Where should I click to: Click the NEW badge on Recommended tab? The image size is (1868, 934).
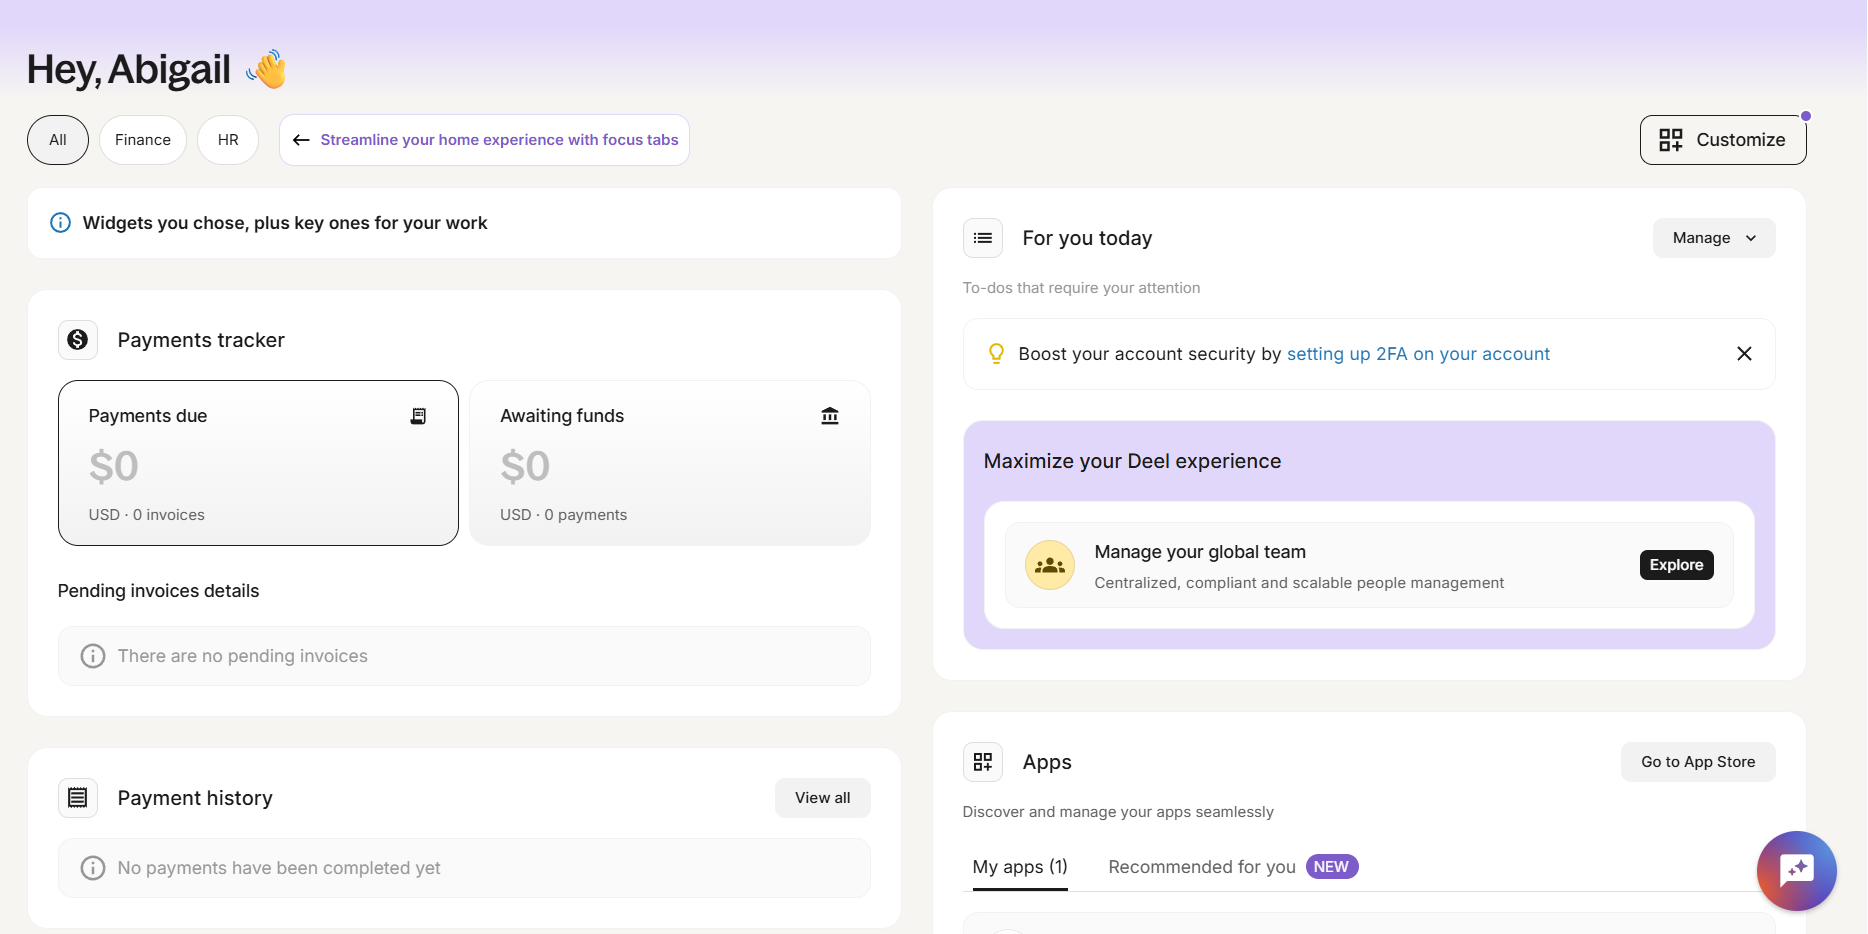pyautogui.click(x=1332, y=867)
